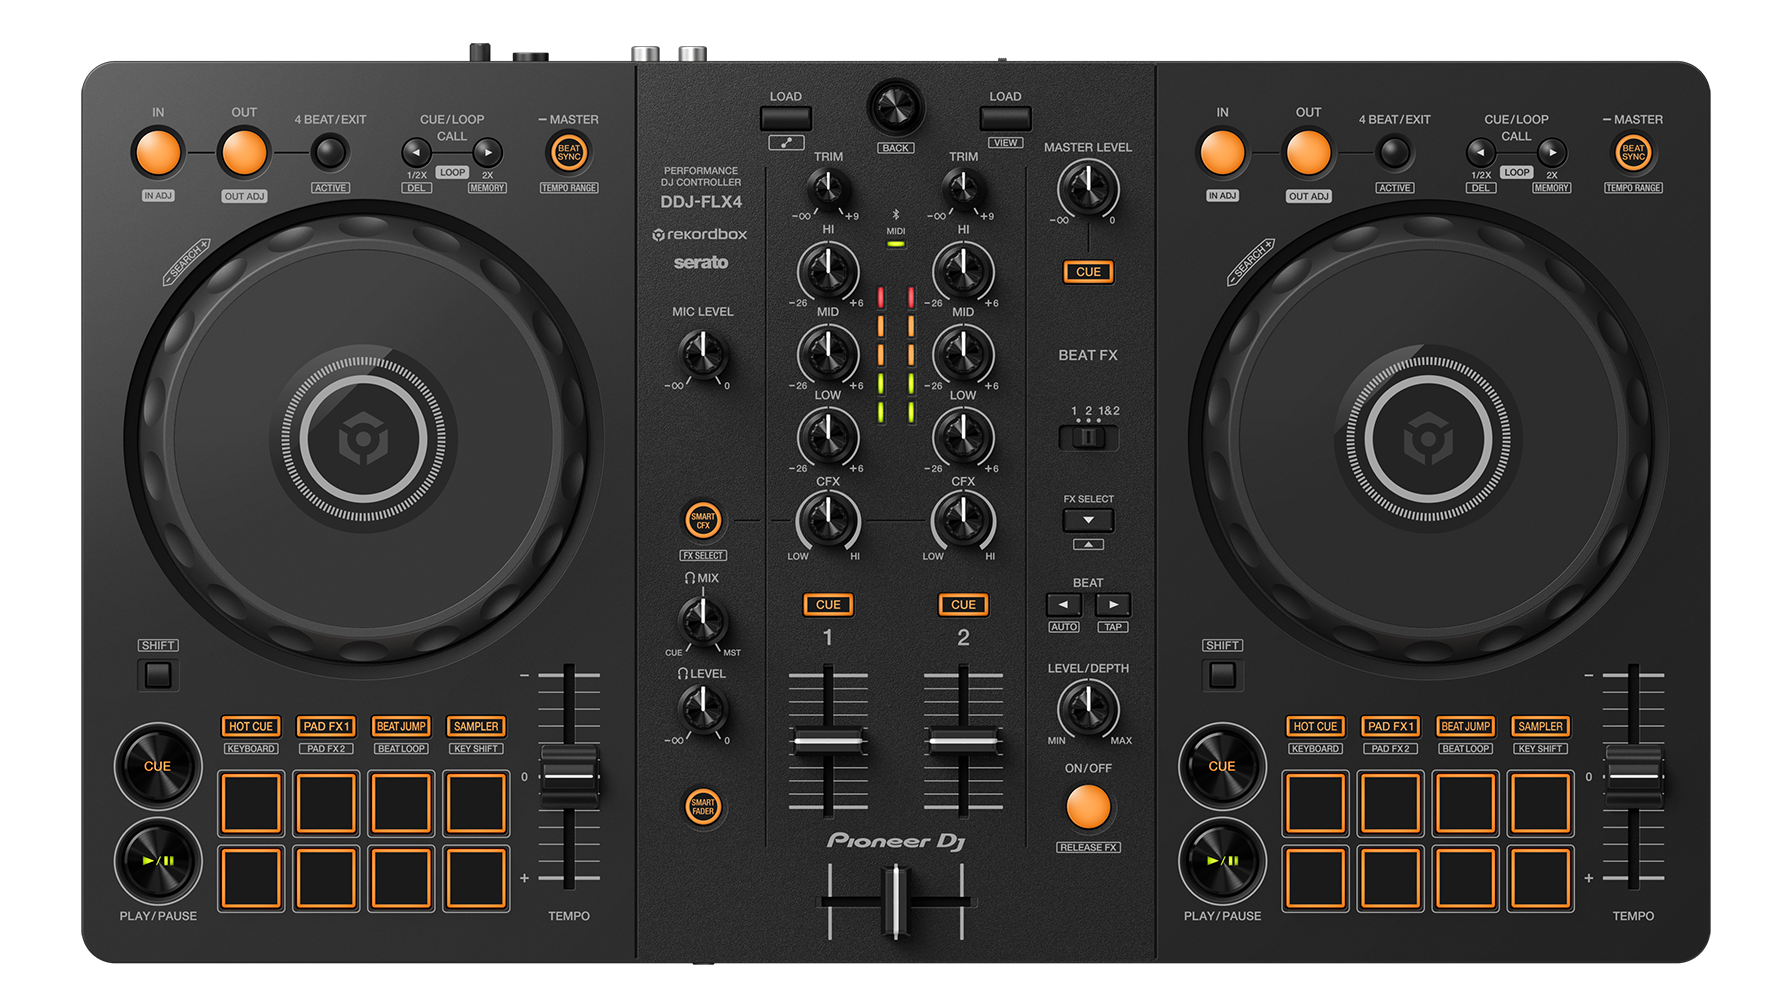Adjust channel 2 HI EQ knob
This screenshot has width=1792, height=1008.
coord(963,271)
